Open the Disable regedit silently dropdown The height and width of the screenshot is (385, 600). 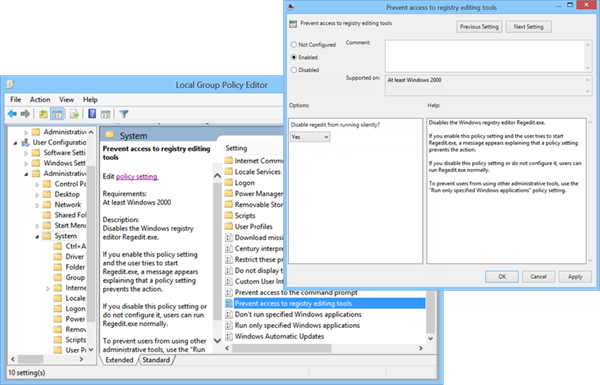(310, 137)
